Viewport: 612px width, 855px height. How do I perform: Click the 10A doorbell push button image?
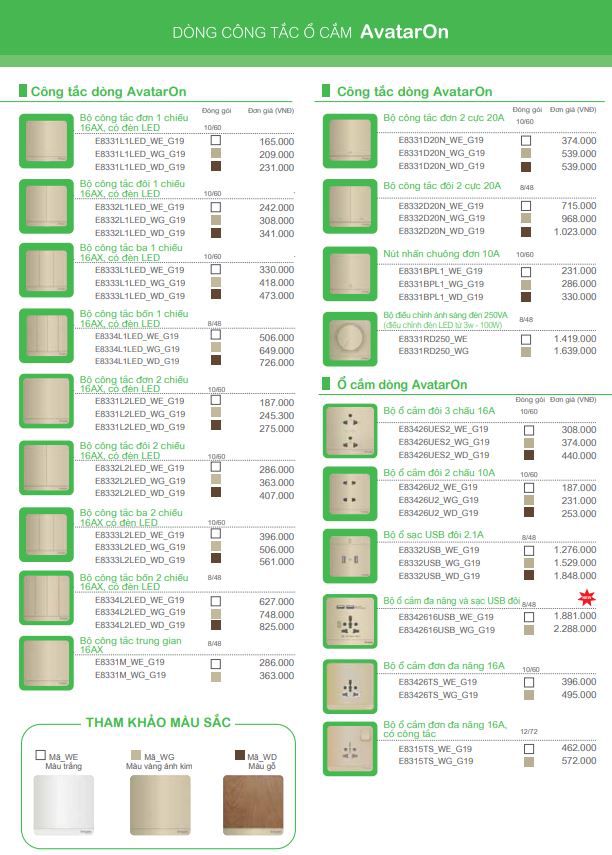pos(350,274)
